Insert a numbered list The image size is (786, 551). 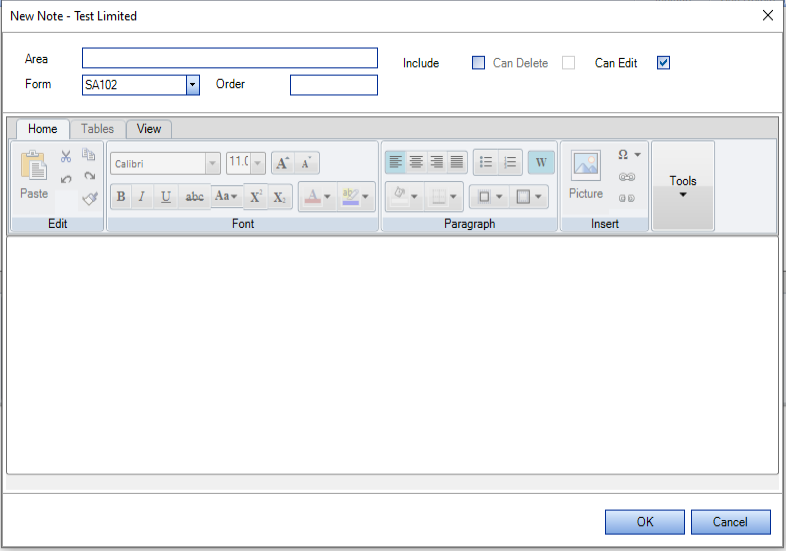coord(510,162)
